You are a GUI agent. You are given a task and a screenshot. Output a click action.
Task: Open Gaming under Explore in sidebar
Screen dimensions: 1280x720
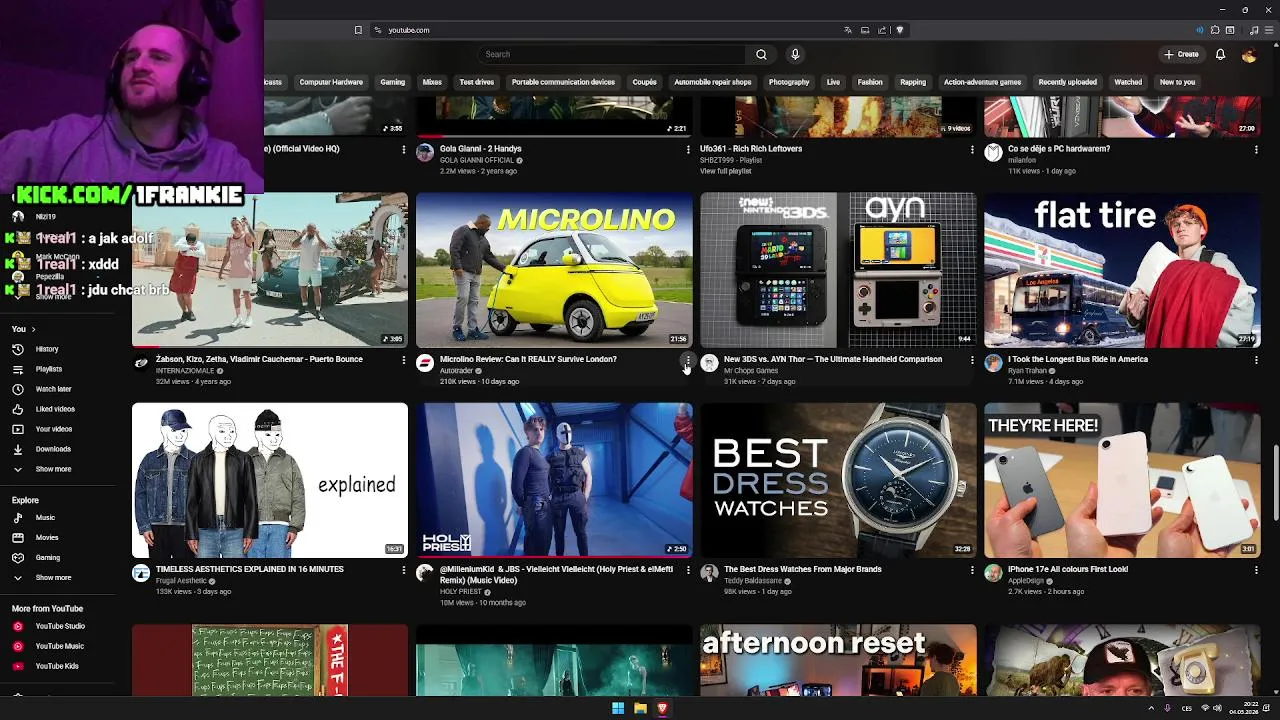click(48, 558)
